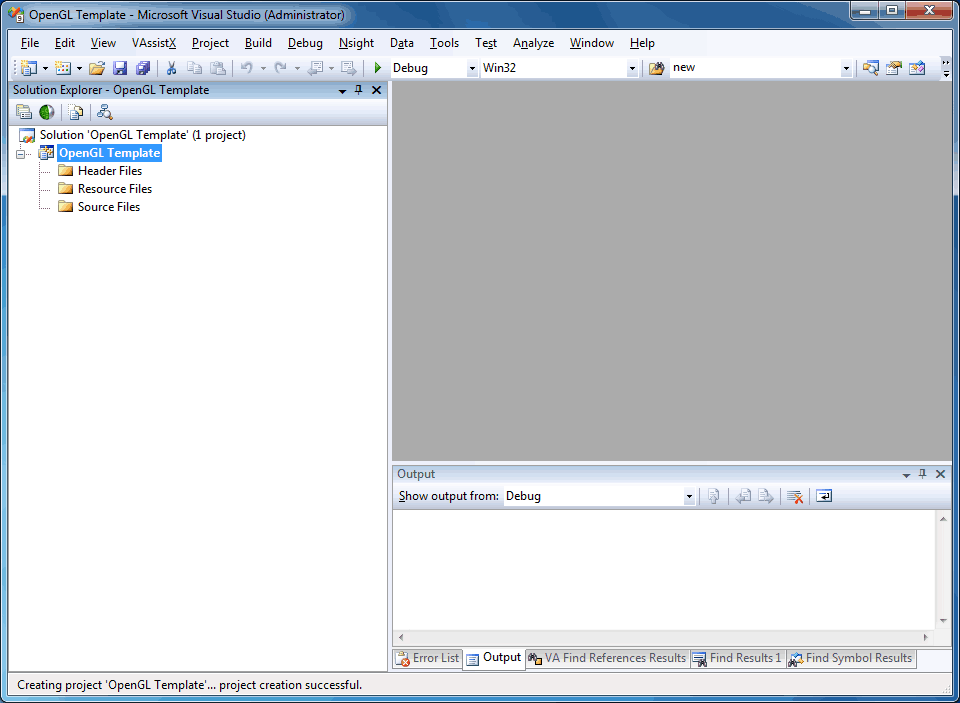Switch to Find Symbol Results tab
Screen dimensions: 960x703
click(x=850, y=658)
